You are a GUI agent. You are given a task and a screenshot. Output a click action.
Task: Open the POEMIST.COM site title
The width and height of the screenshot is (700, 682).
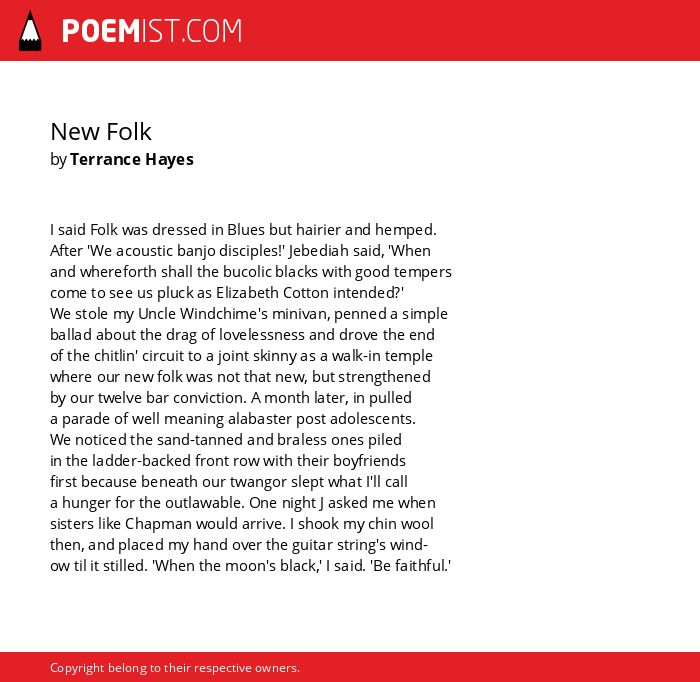pyautogui.click(x=152, y=31)
